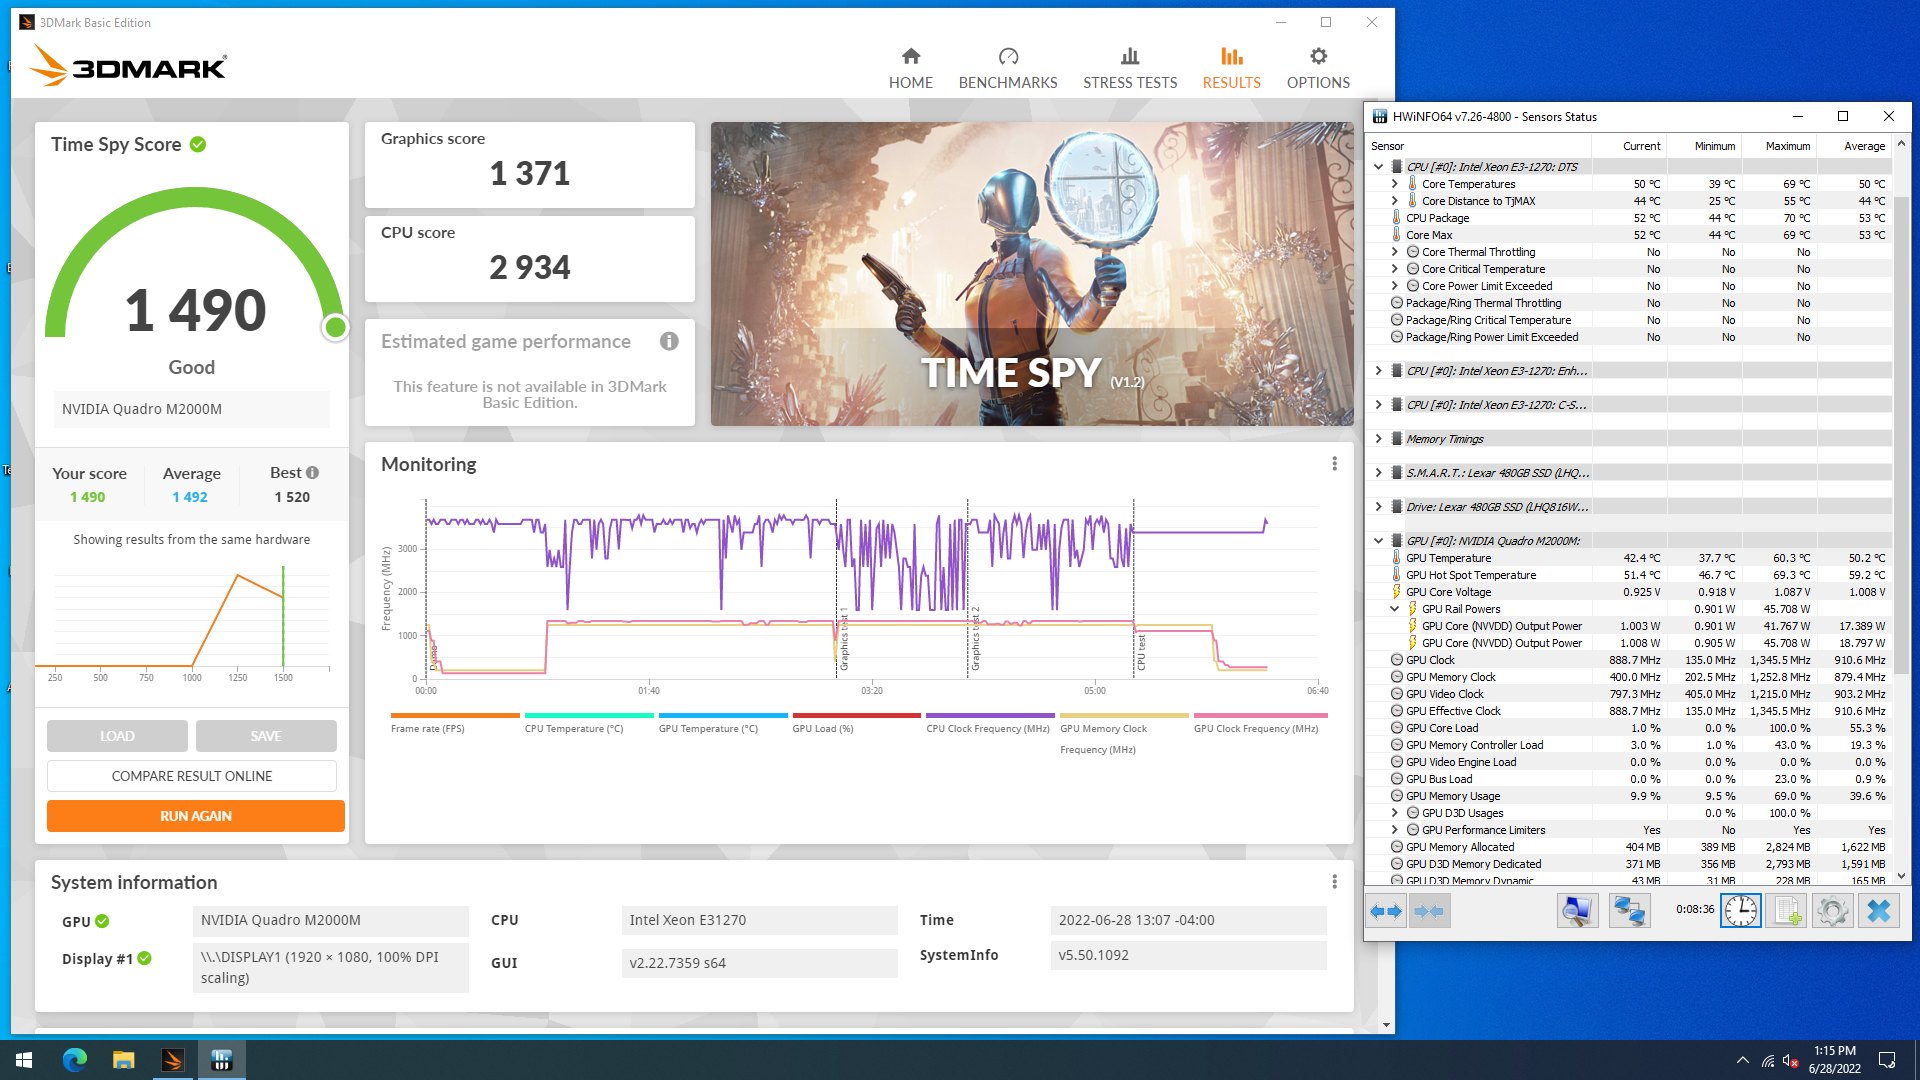
Task: Click the RUN AGAIN button
Action: [x=196, y=816]
